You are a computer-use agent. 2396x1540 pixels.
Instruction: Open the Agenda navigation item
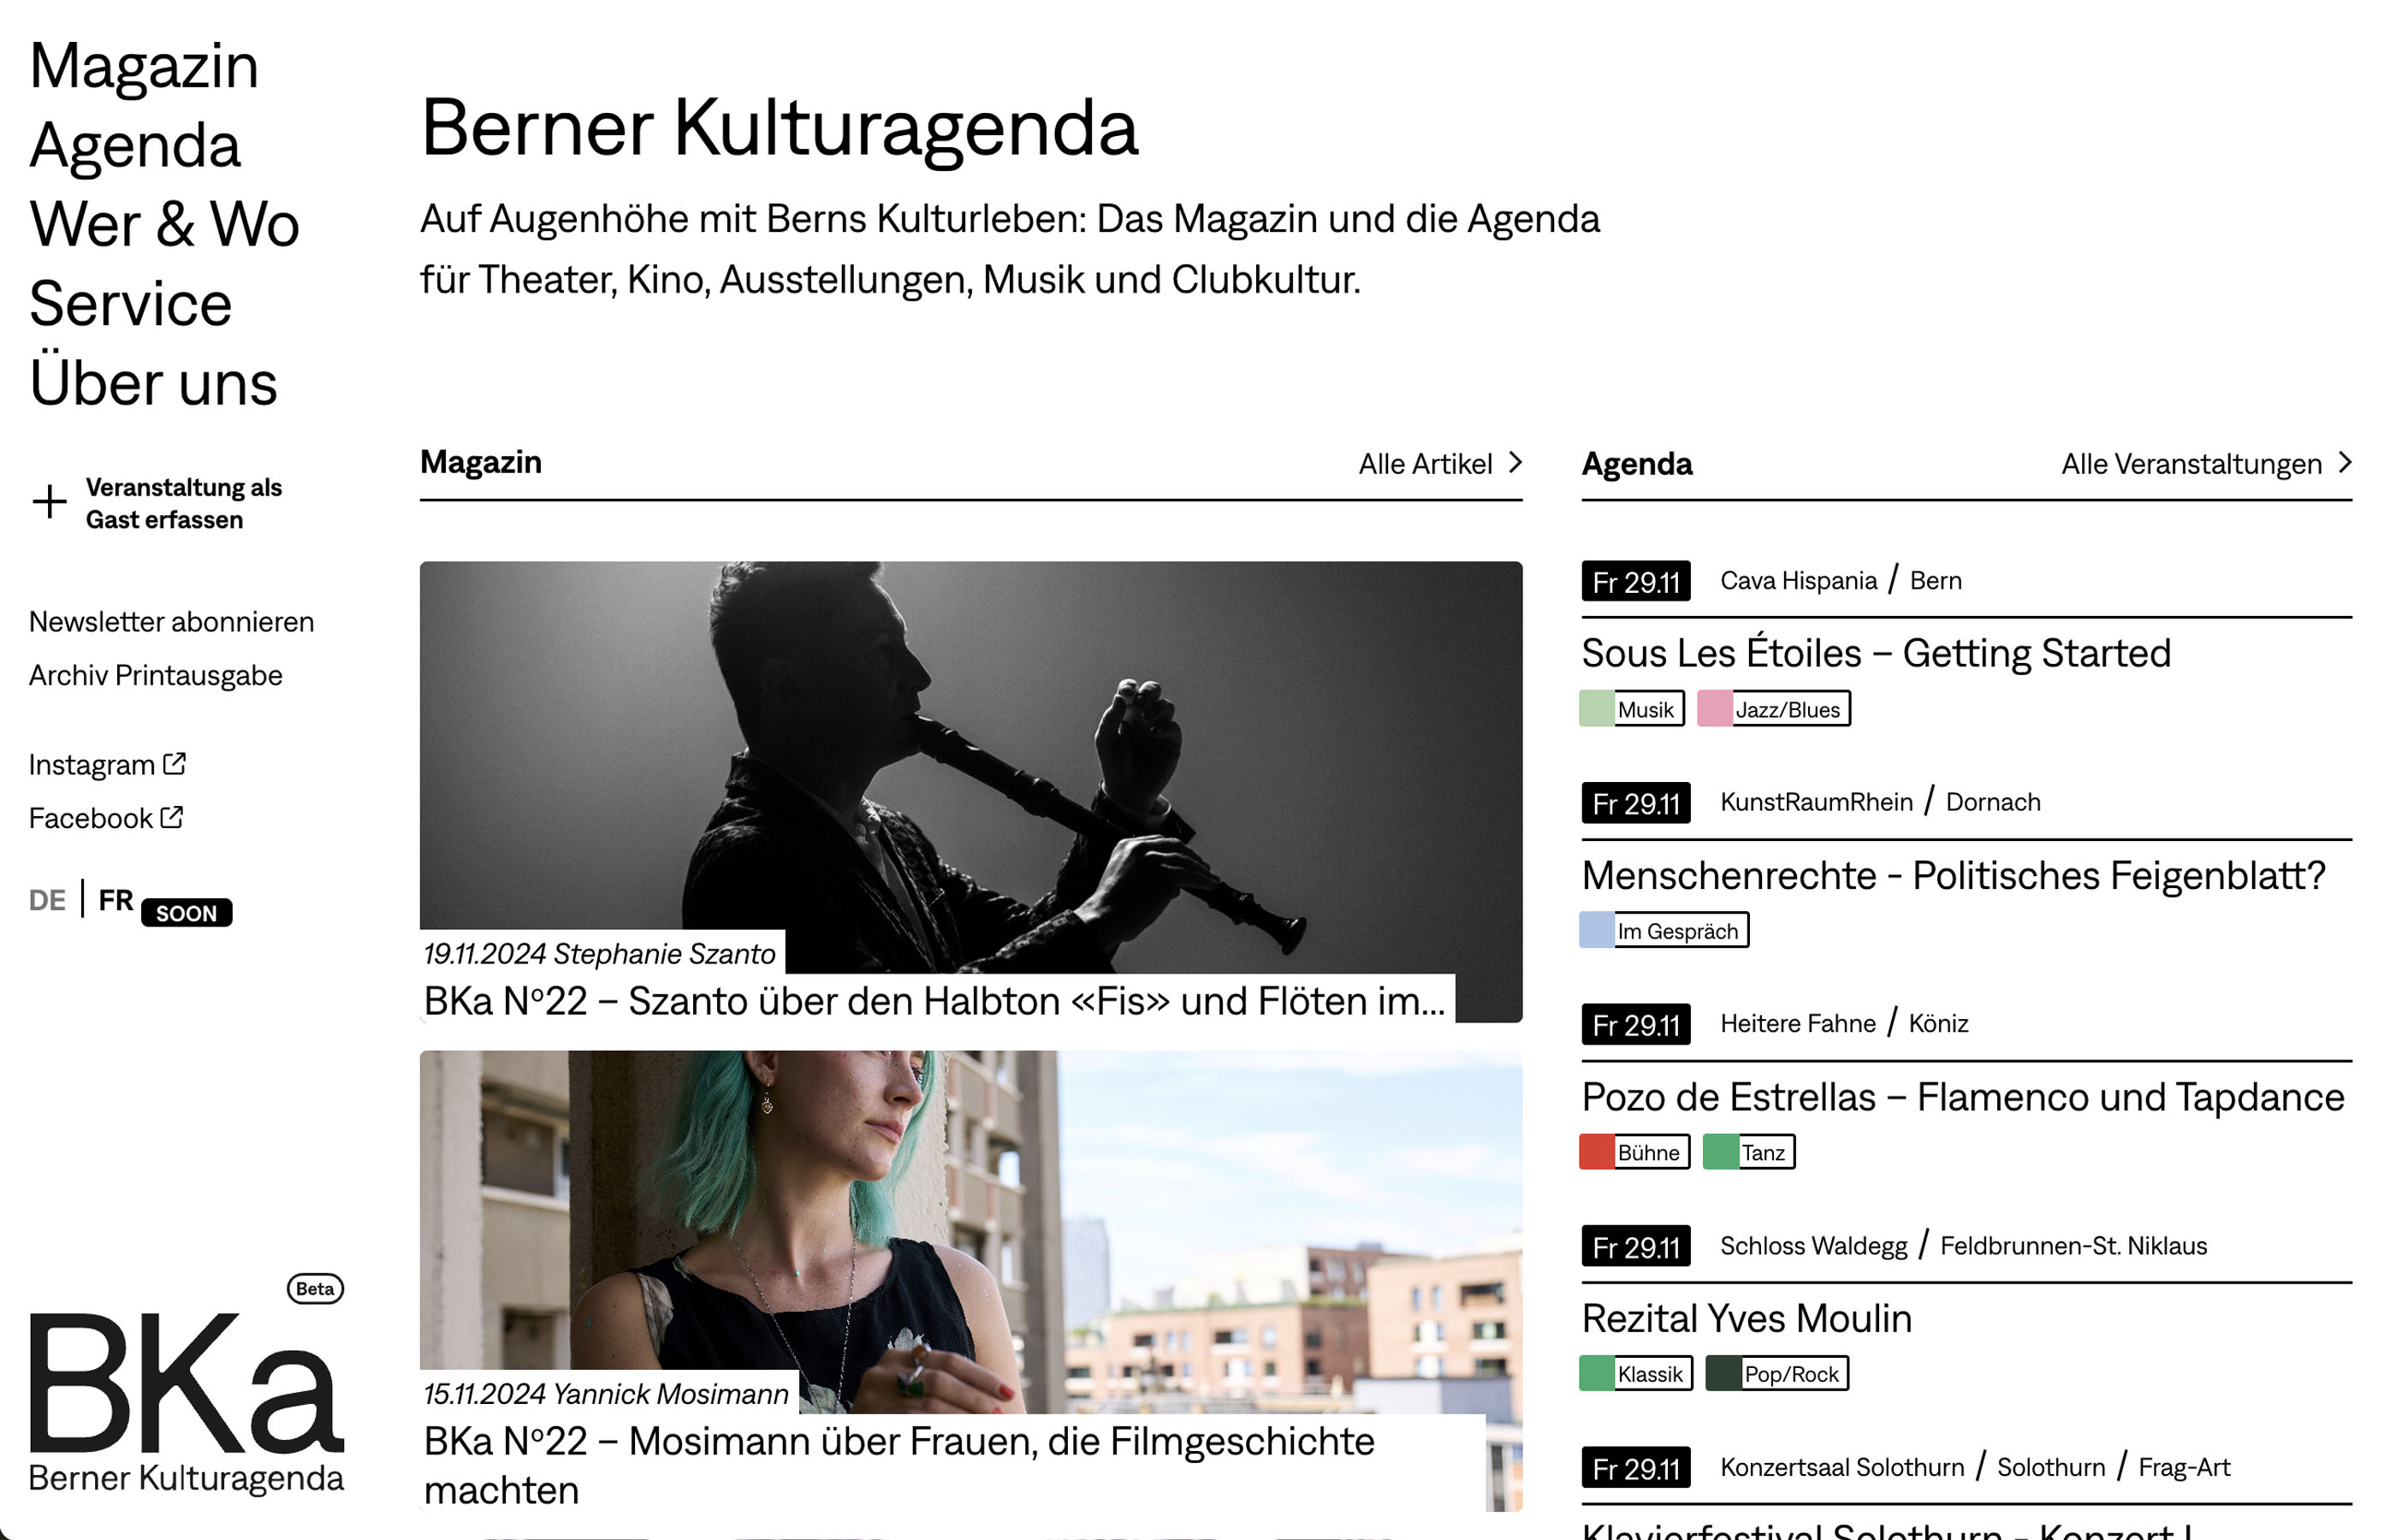pyautogui.click(x=135, y=146)
